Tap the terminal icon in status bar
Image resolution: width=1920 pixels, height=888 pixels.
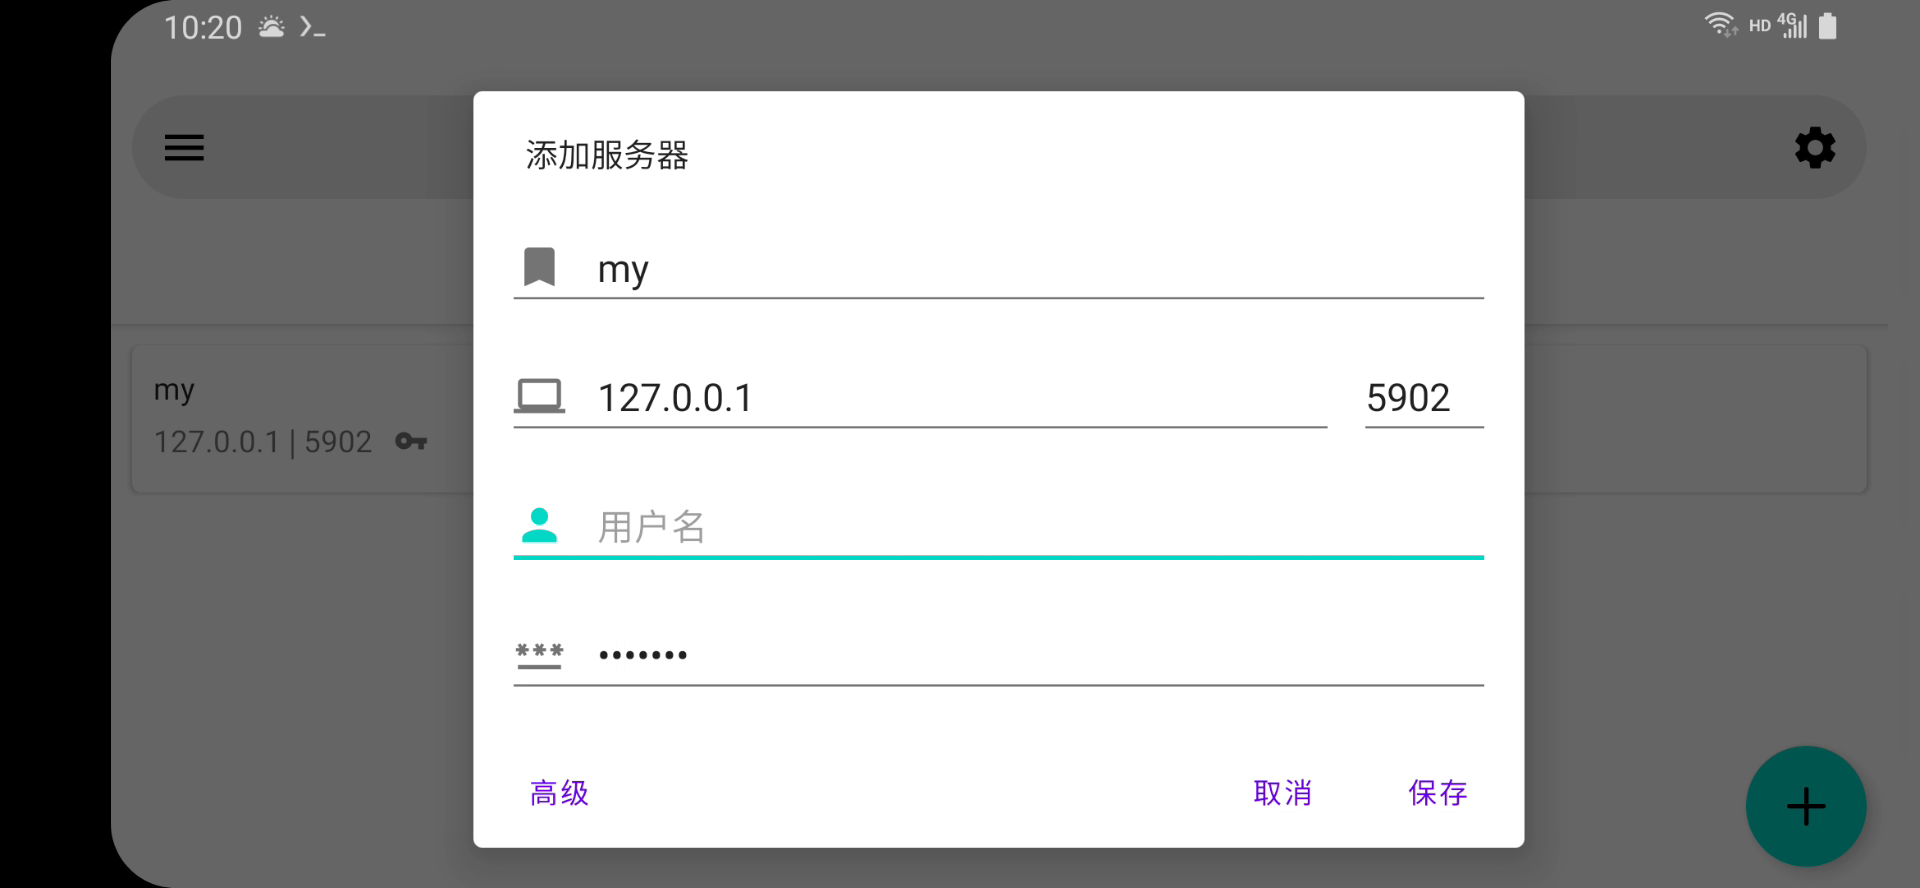point(312,28)
